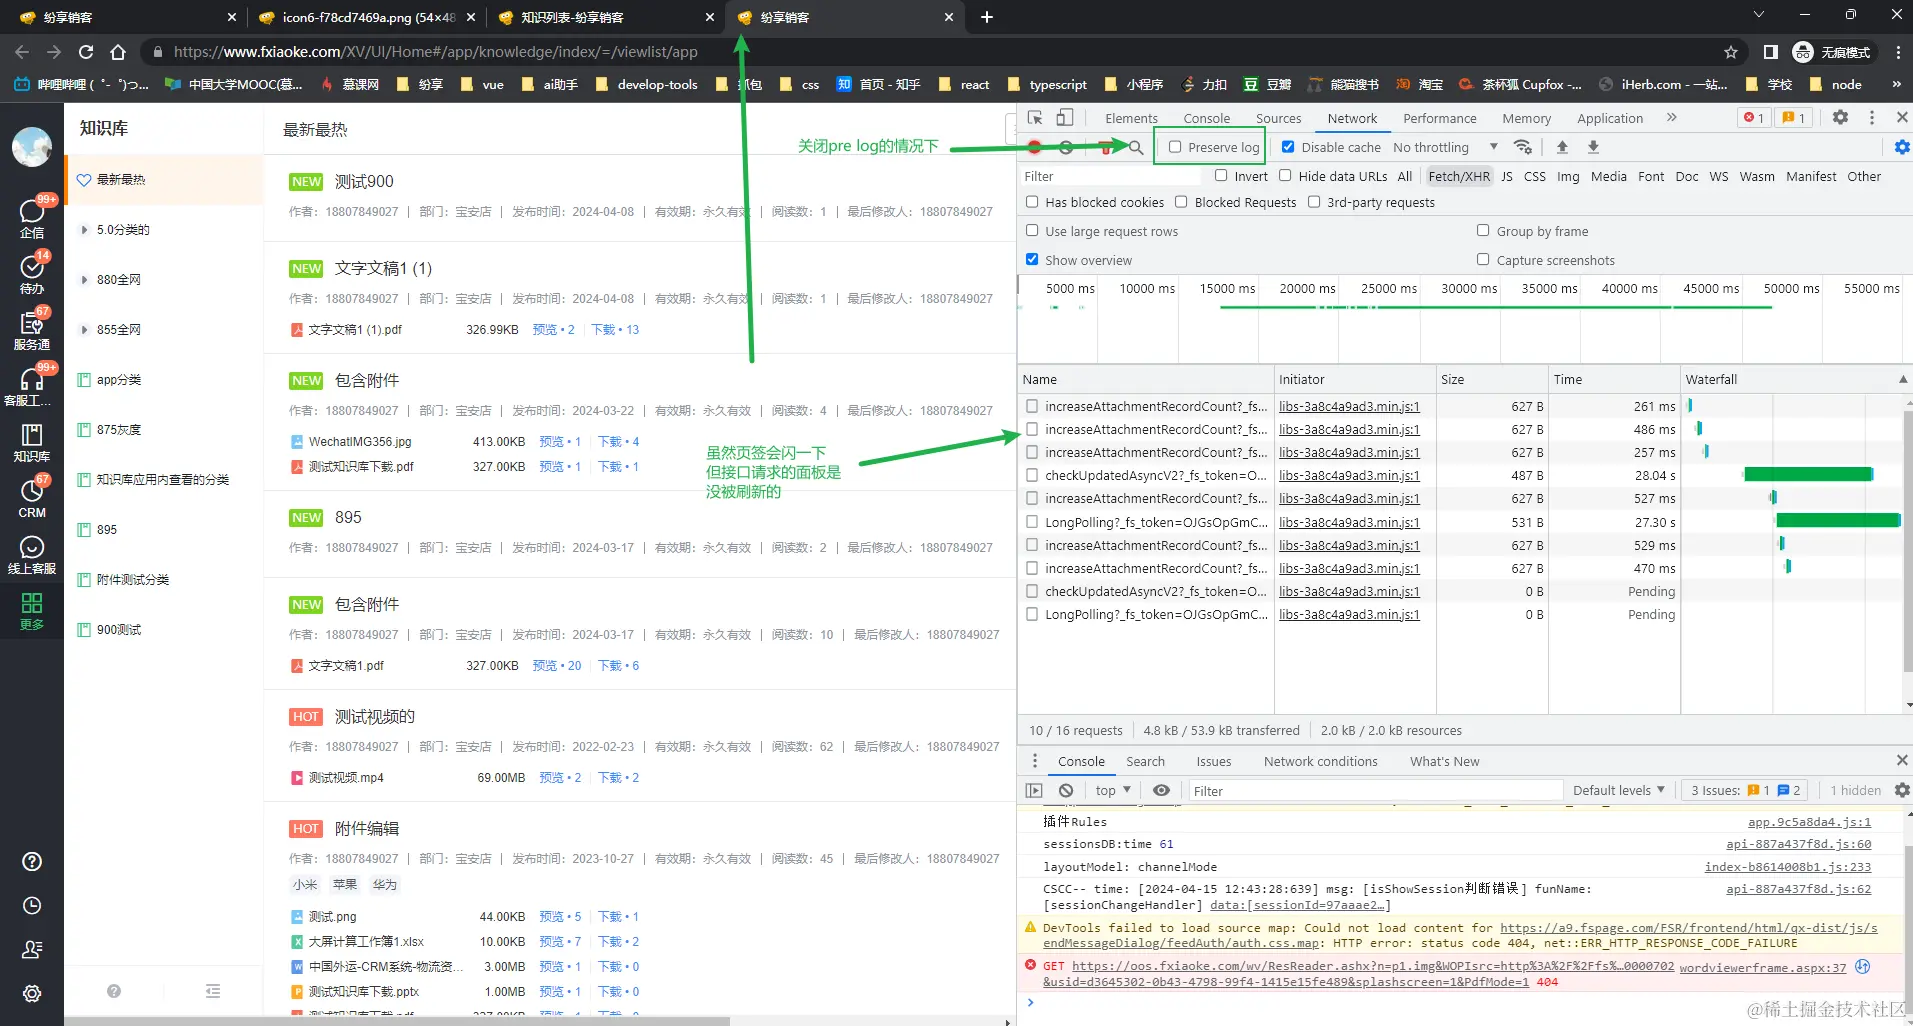Expand the 880全网 tree item
This screenshot has height=1026, width=1913.
(84, 280)
